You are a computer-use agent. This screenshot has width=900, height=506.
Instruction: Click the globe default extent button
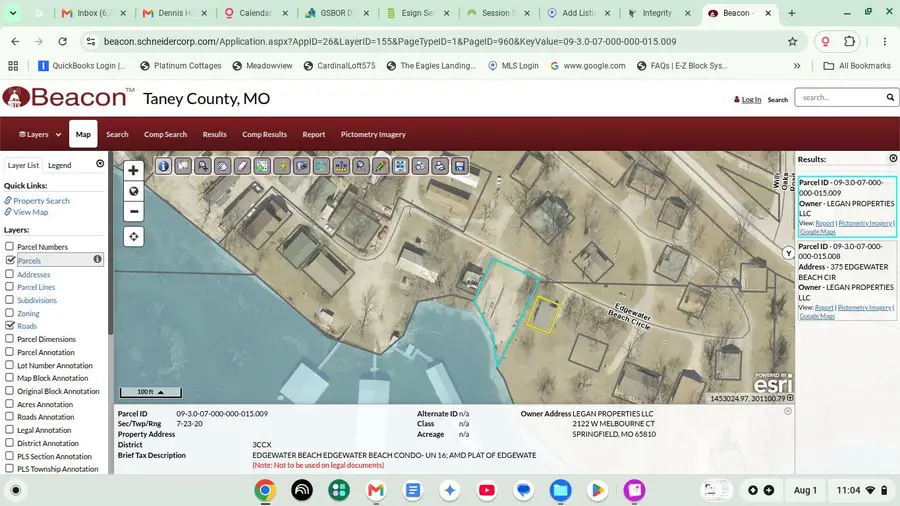point(133,191)
